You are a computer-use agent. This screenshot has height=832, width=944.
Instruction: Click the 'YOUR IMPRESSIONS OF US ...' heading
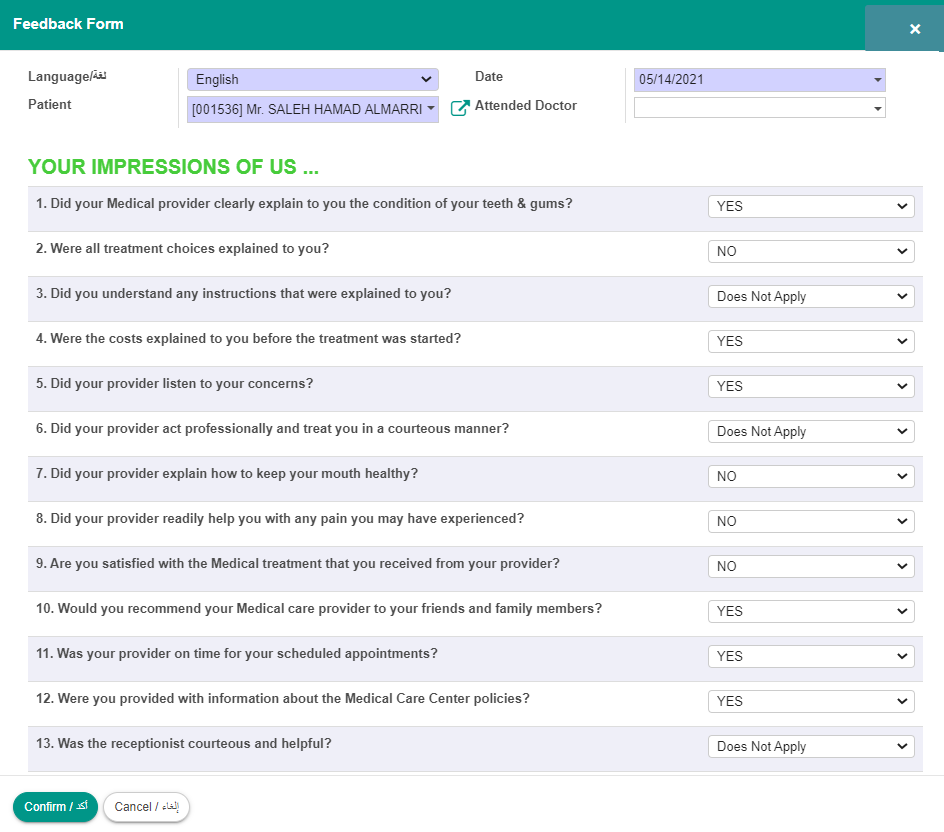pyautogui.click(x=173, y=167)
